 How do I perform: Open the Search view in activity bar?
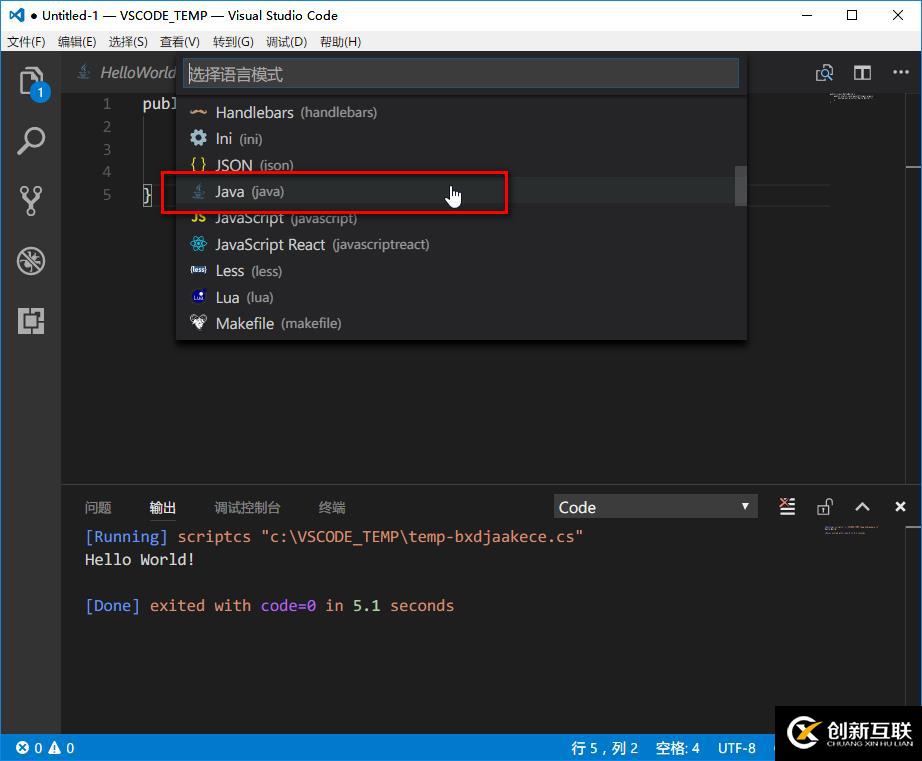click(x=31, y=141)
